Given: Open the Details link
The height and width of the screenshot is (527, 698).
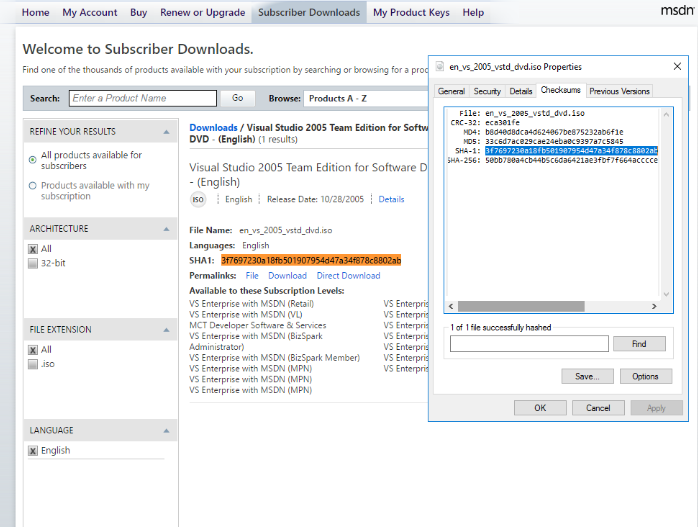Looking at the screenshot, I should pyautogui.click(x=391, y=199).
